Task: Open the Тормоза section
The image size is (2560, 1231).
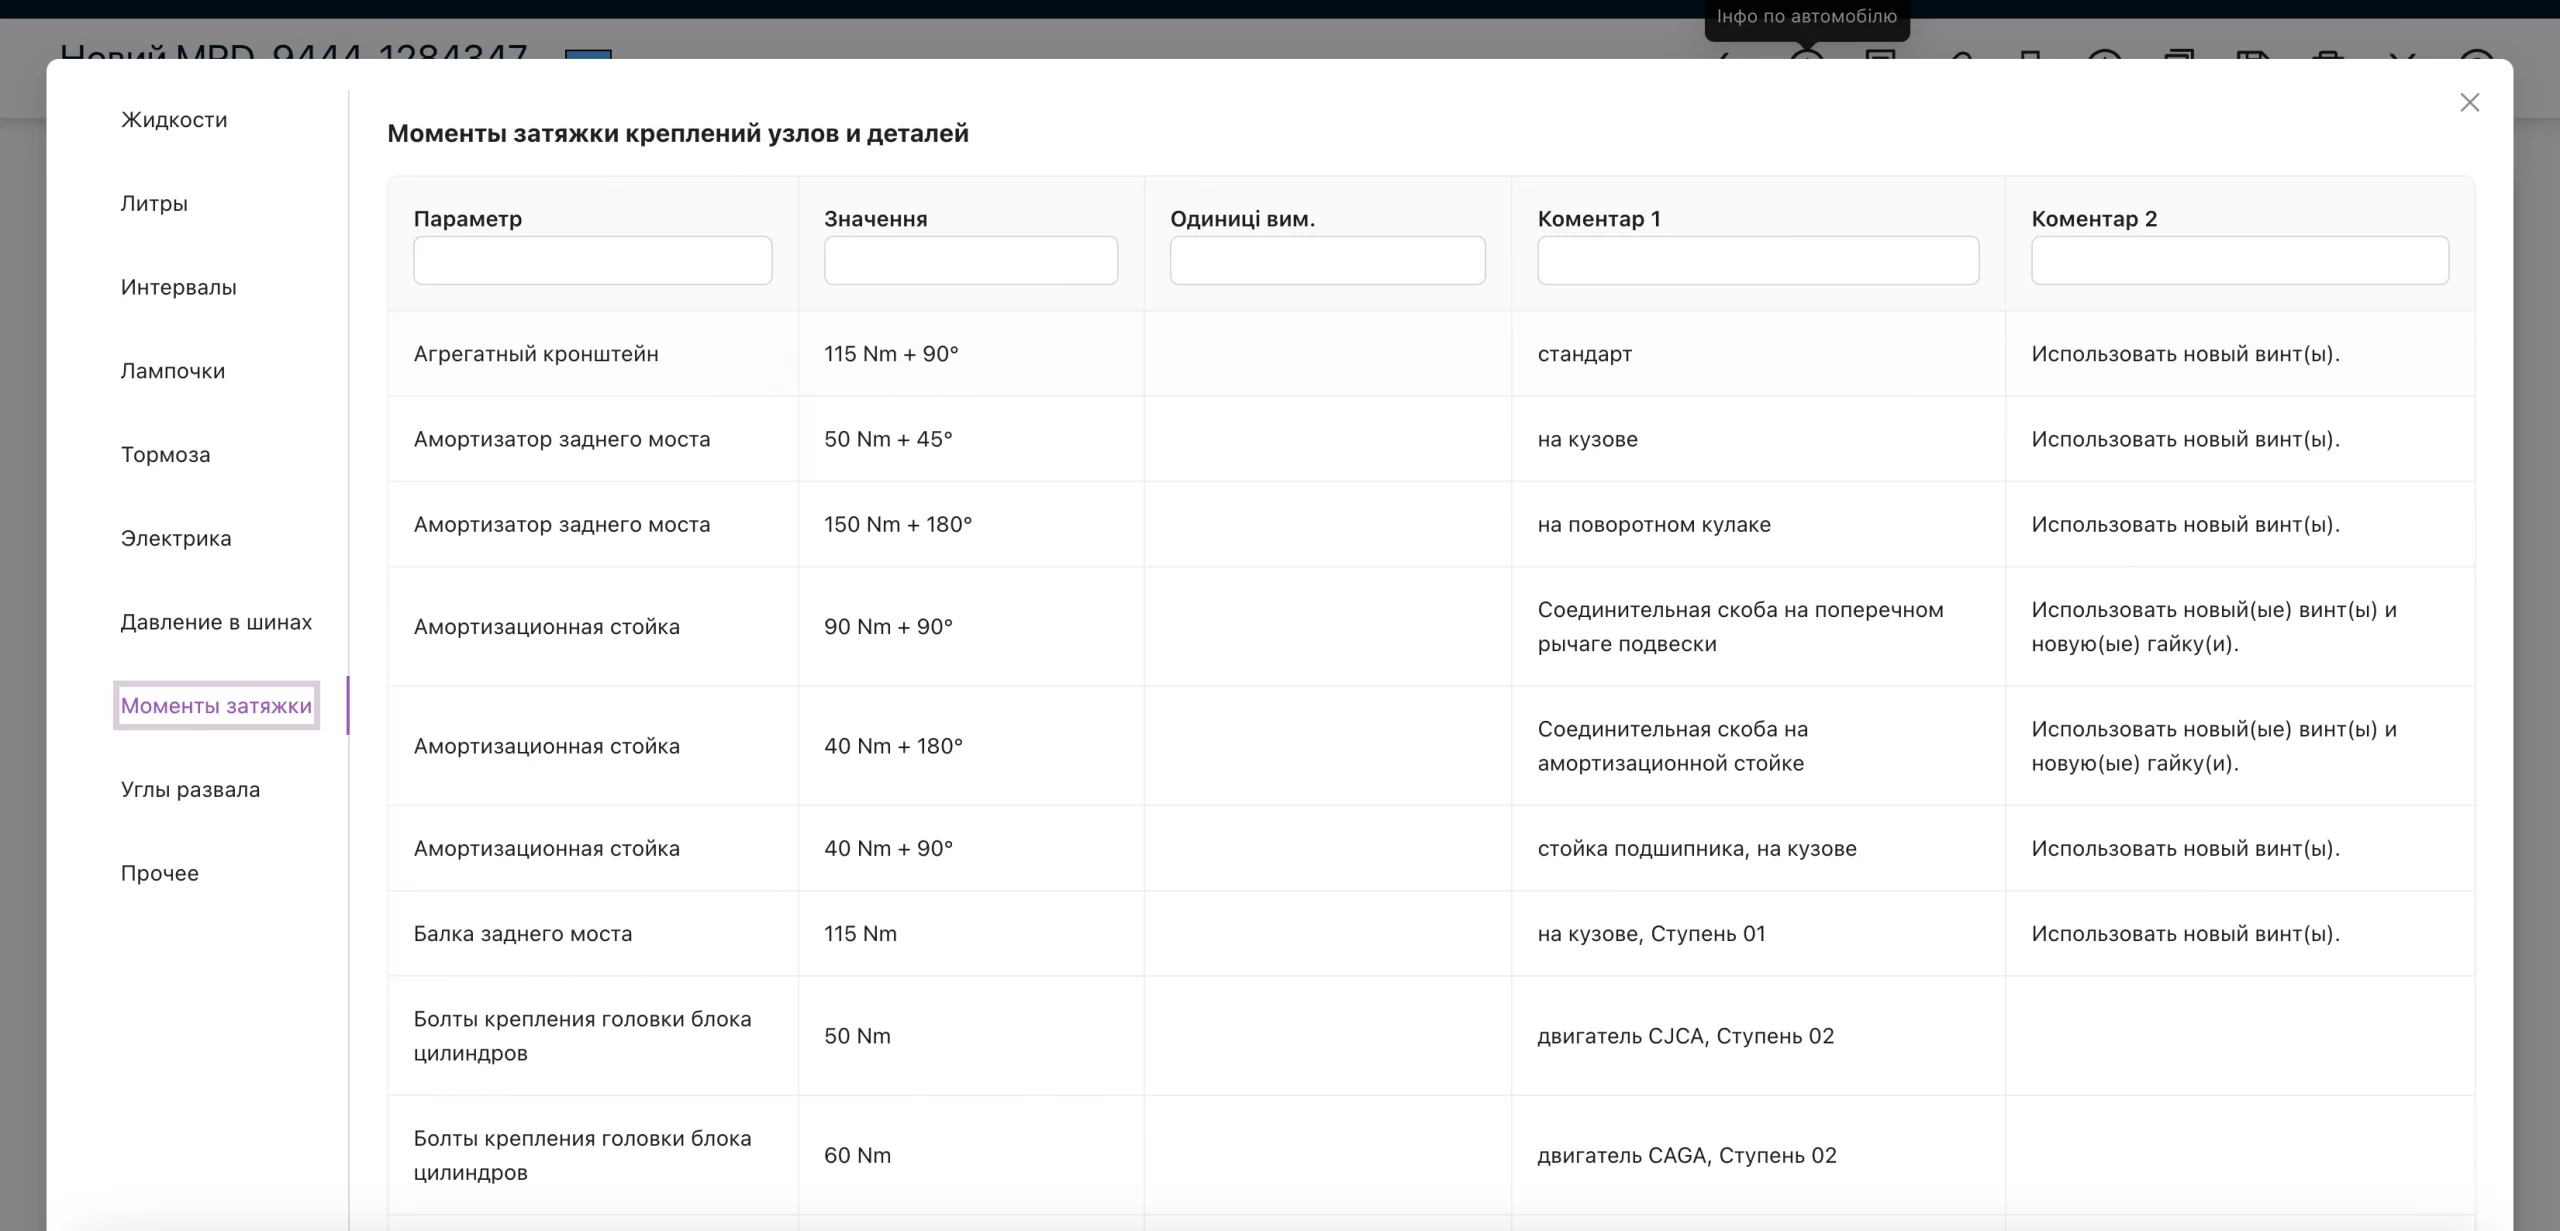Action: tap(166, 455)
